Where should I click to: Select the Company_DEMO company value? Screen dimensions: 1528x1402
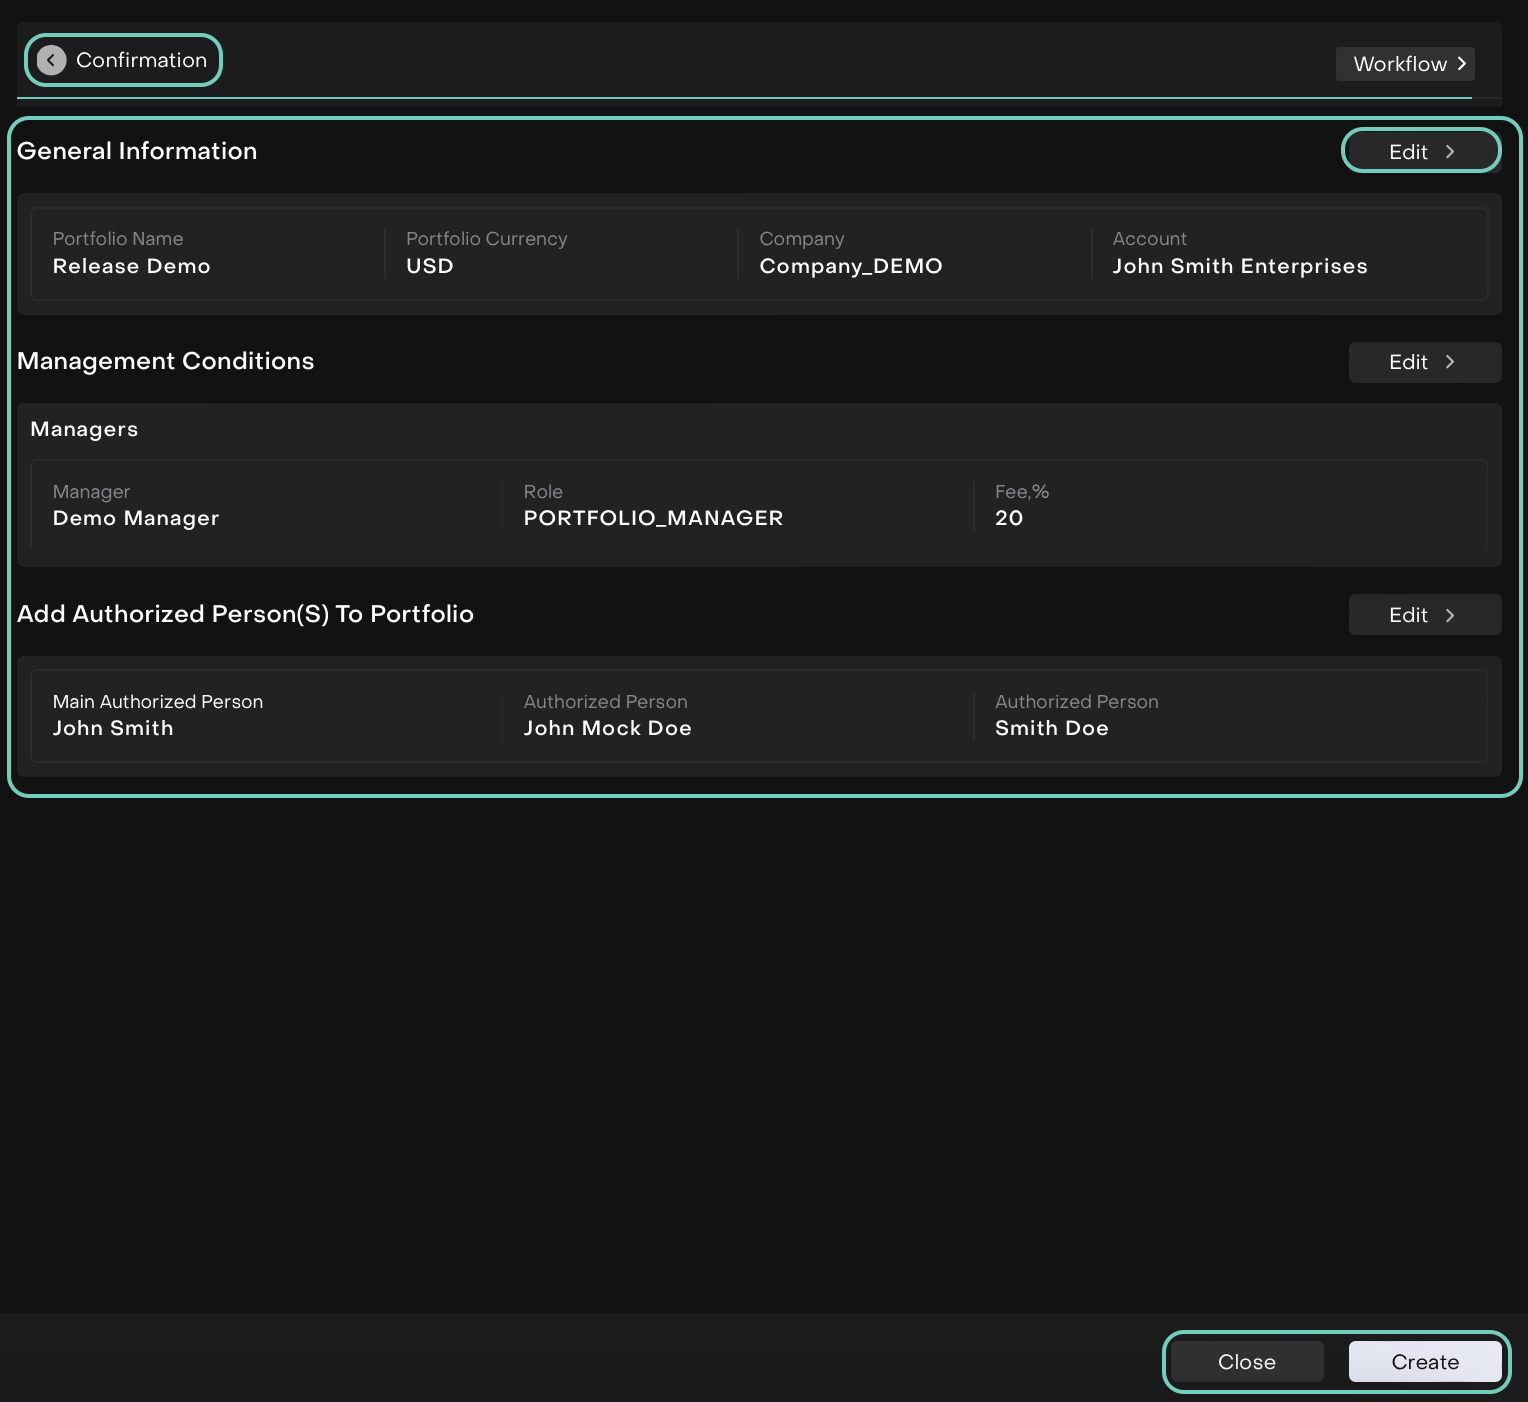[850, 266]
